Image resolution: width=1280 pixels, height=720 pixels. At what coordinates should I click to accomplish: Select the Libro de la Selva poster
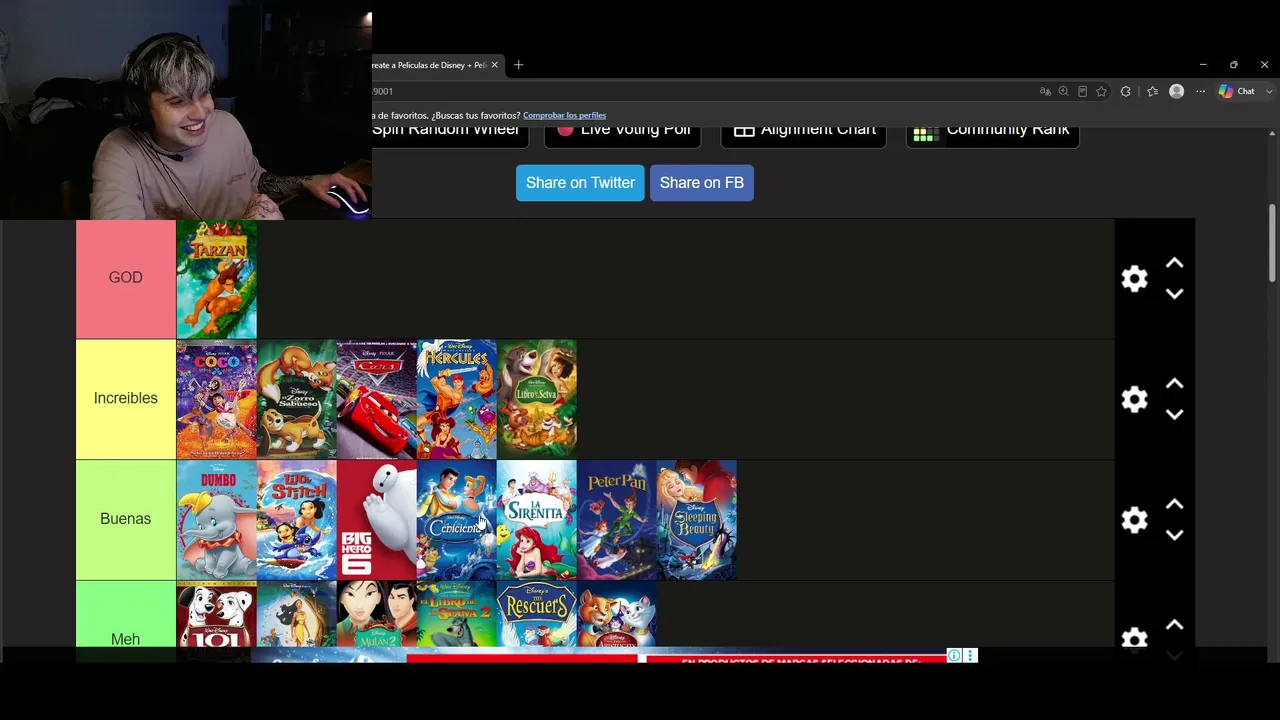coord(537,399)
